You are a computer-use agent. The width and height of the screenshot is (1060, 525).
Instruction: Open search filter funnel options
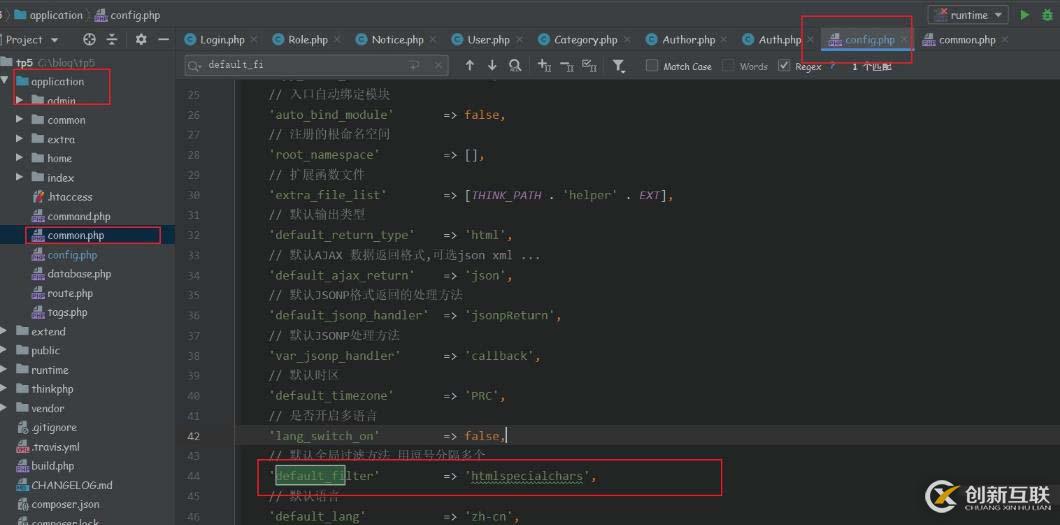point(619,66)
